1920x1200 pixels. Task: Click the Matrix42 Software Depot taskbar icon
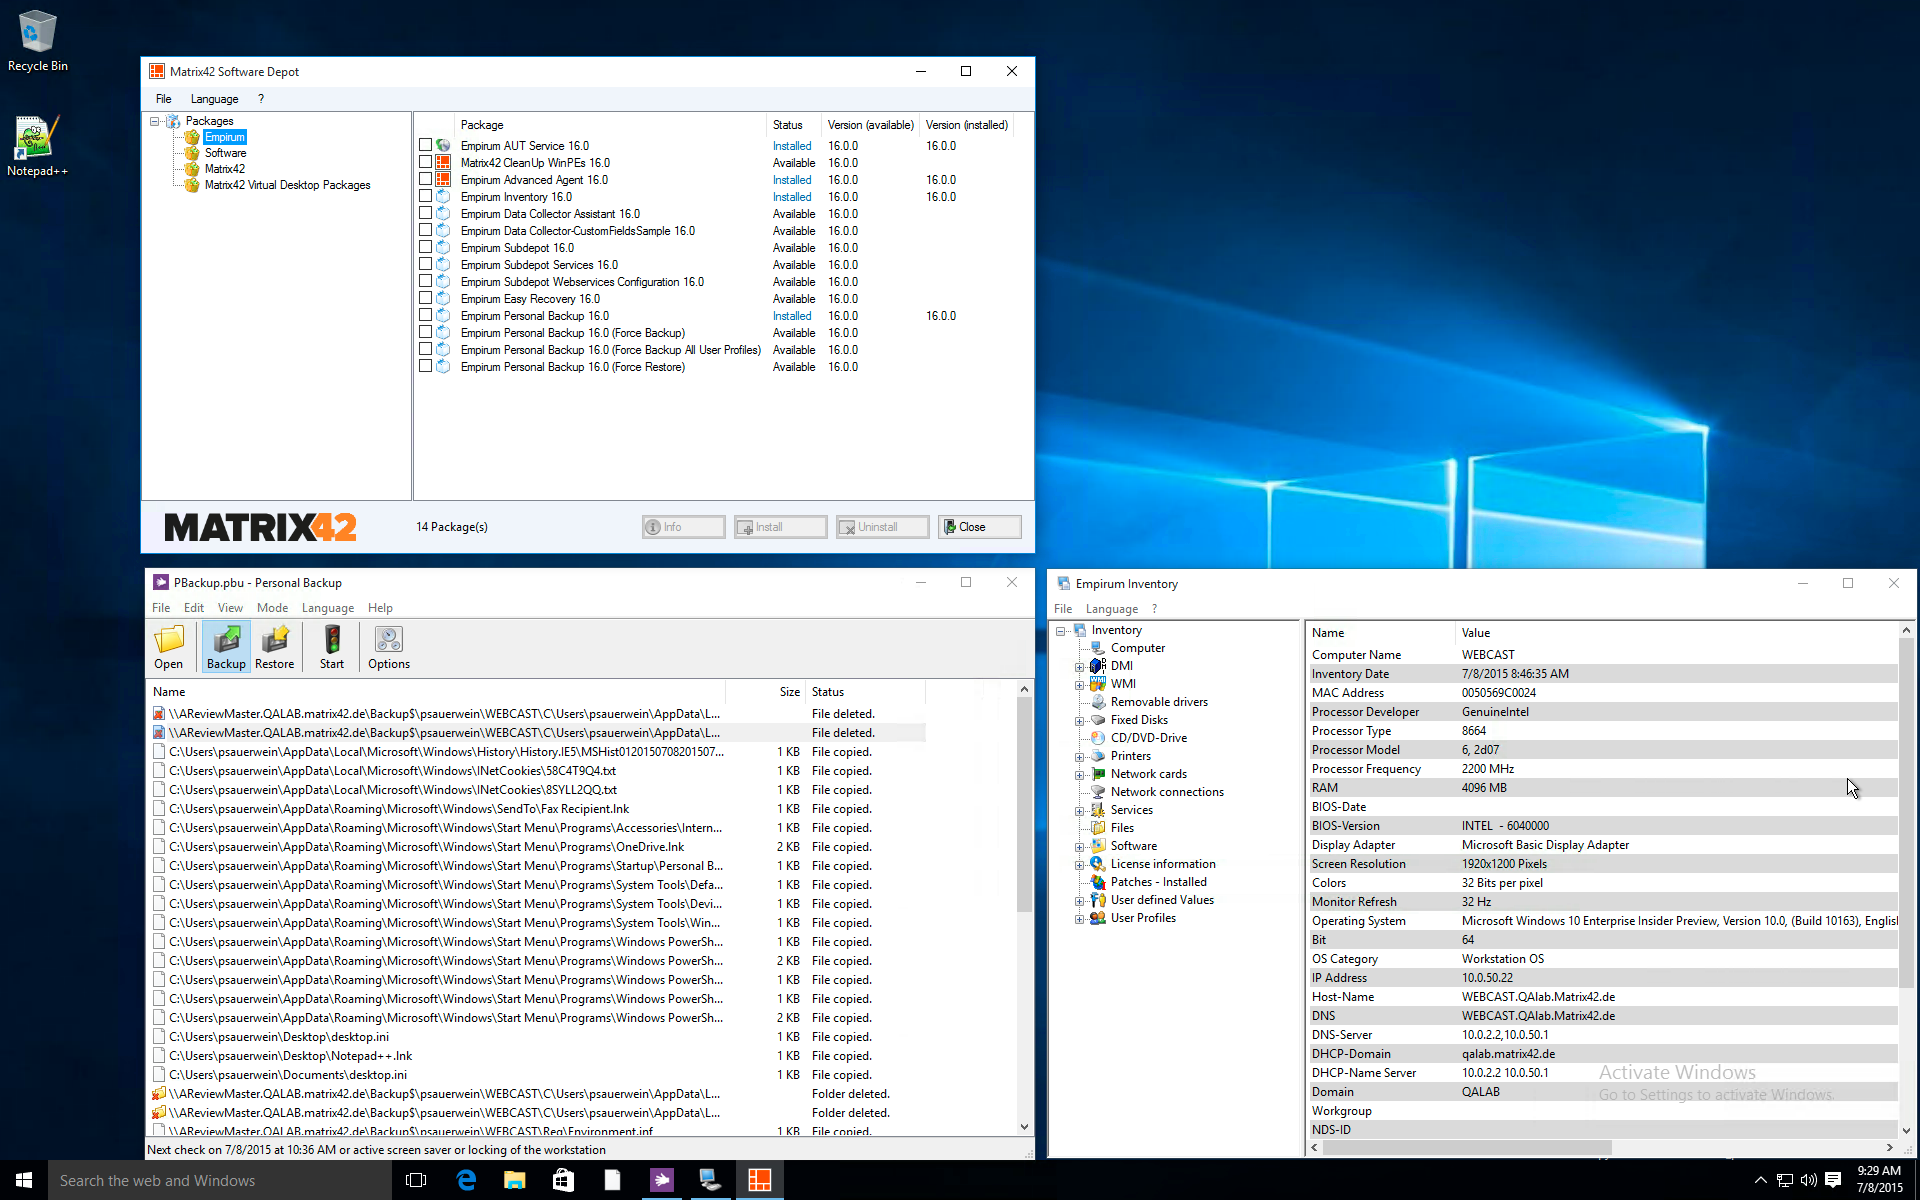[x=760, y=1180]
